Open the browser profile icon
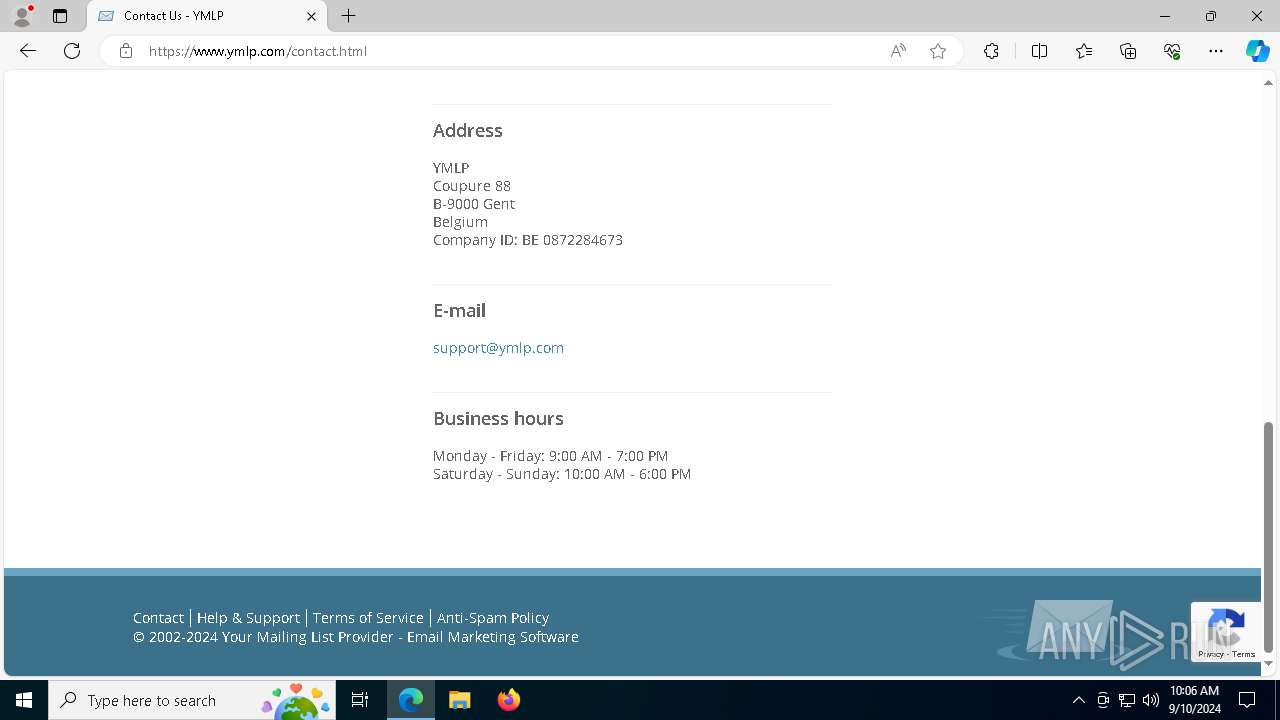This screenshot has width=1280, height=720. (x=22, y=16)
